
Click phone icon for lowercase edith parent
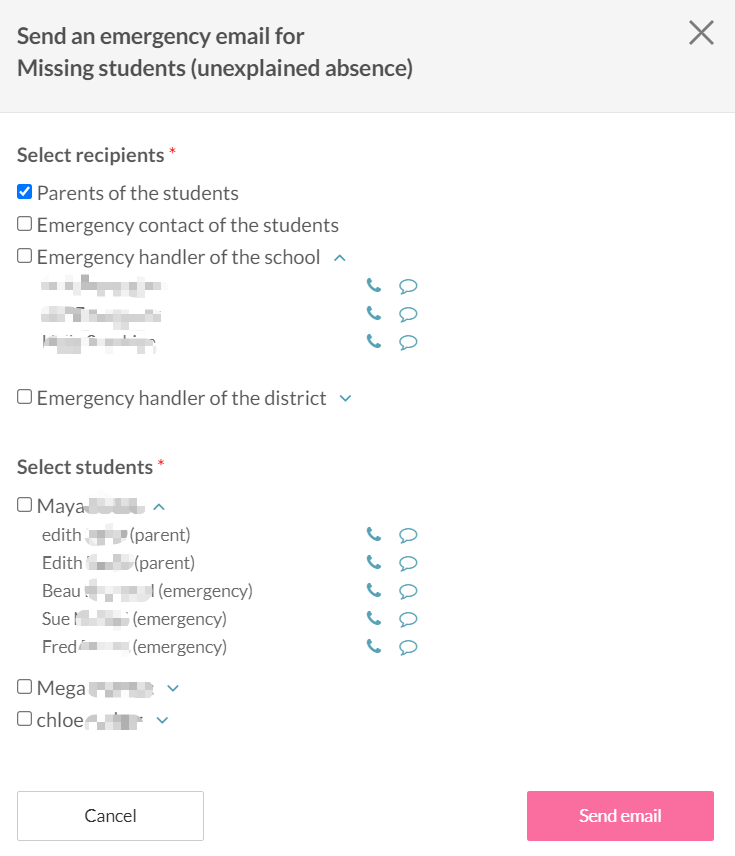coord(374,534)
